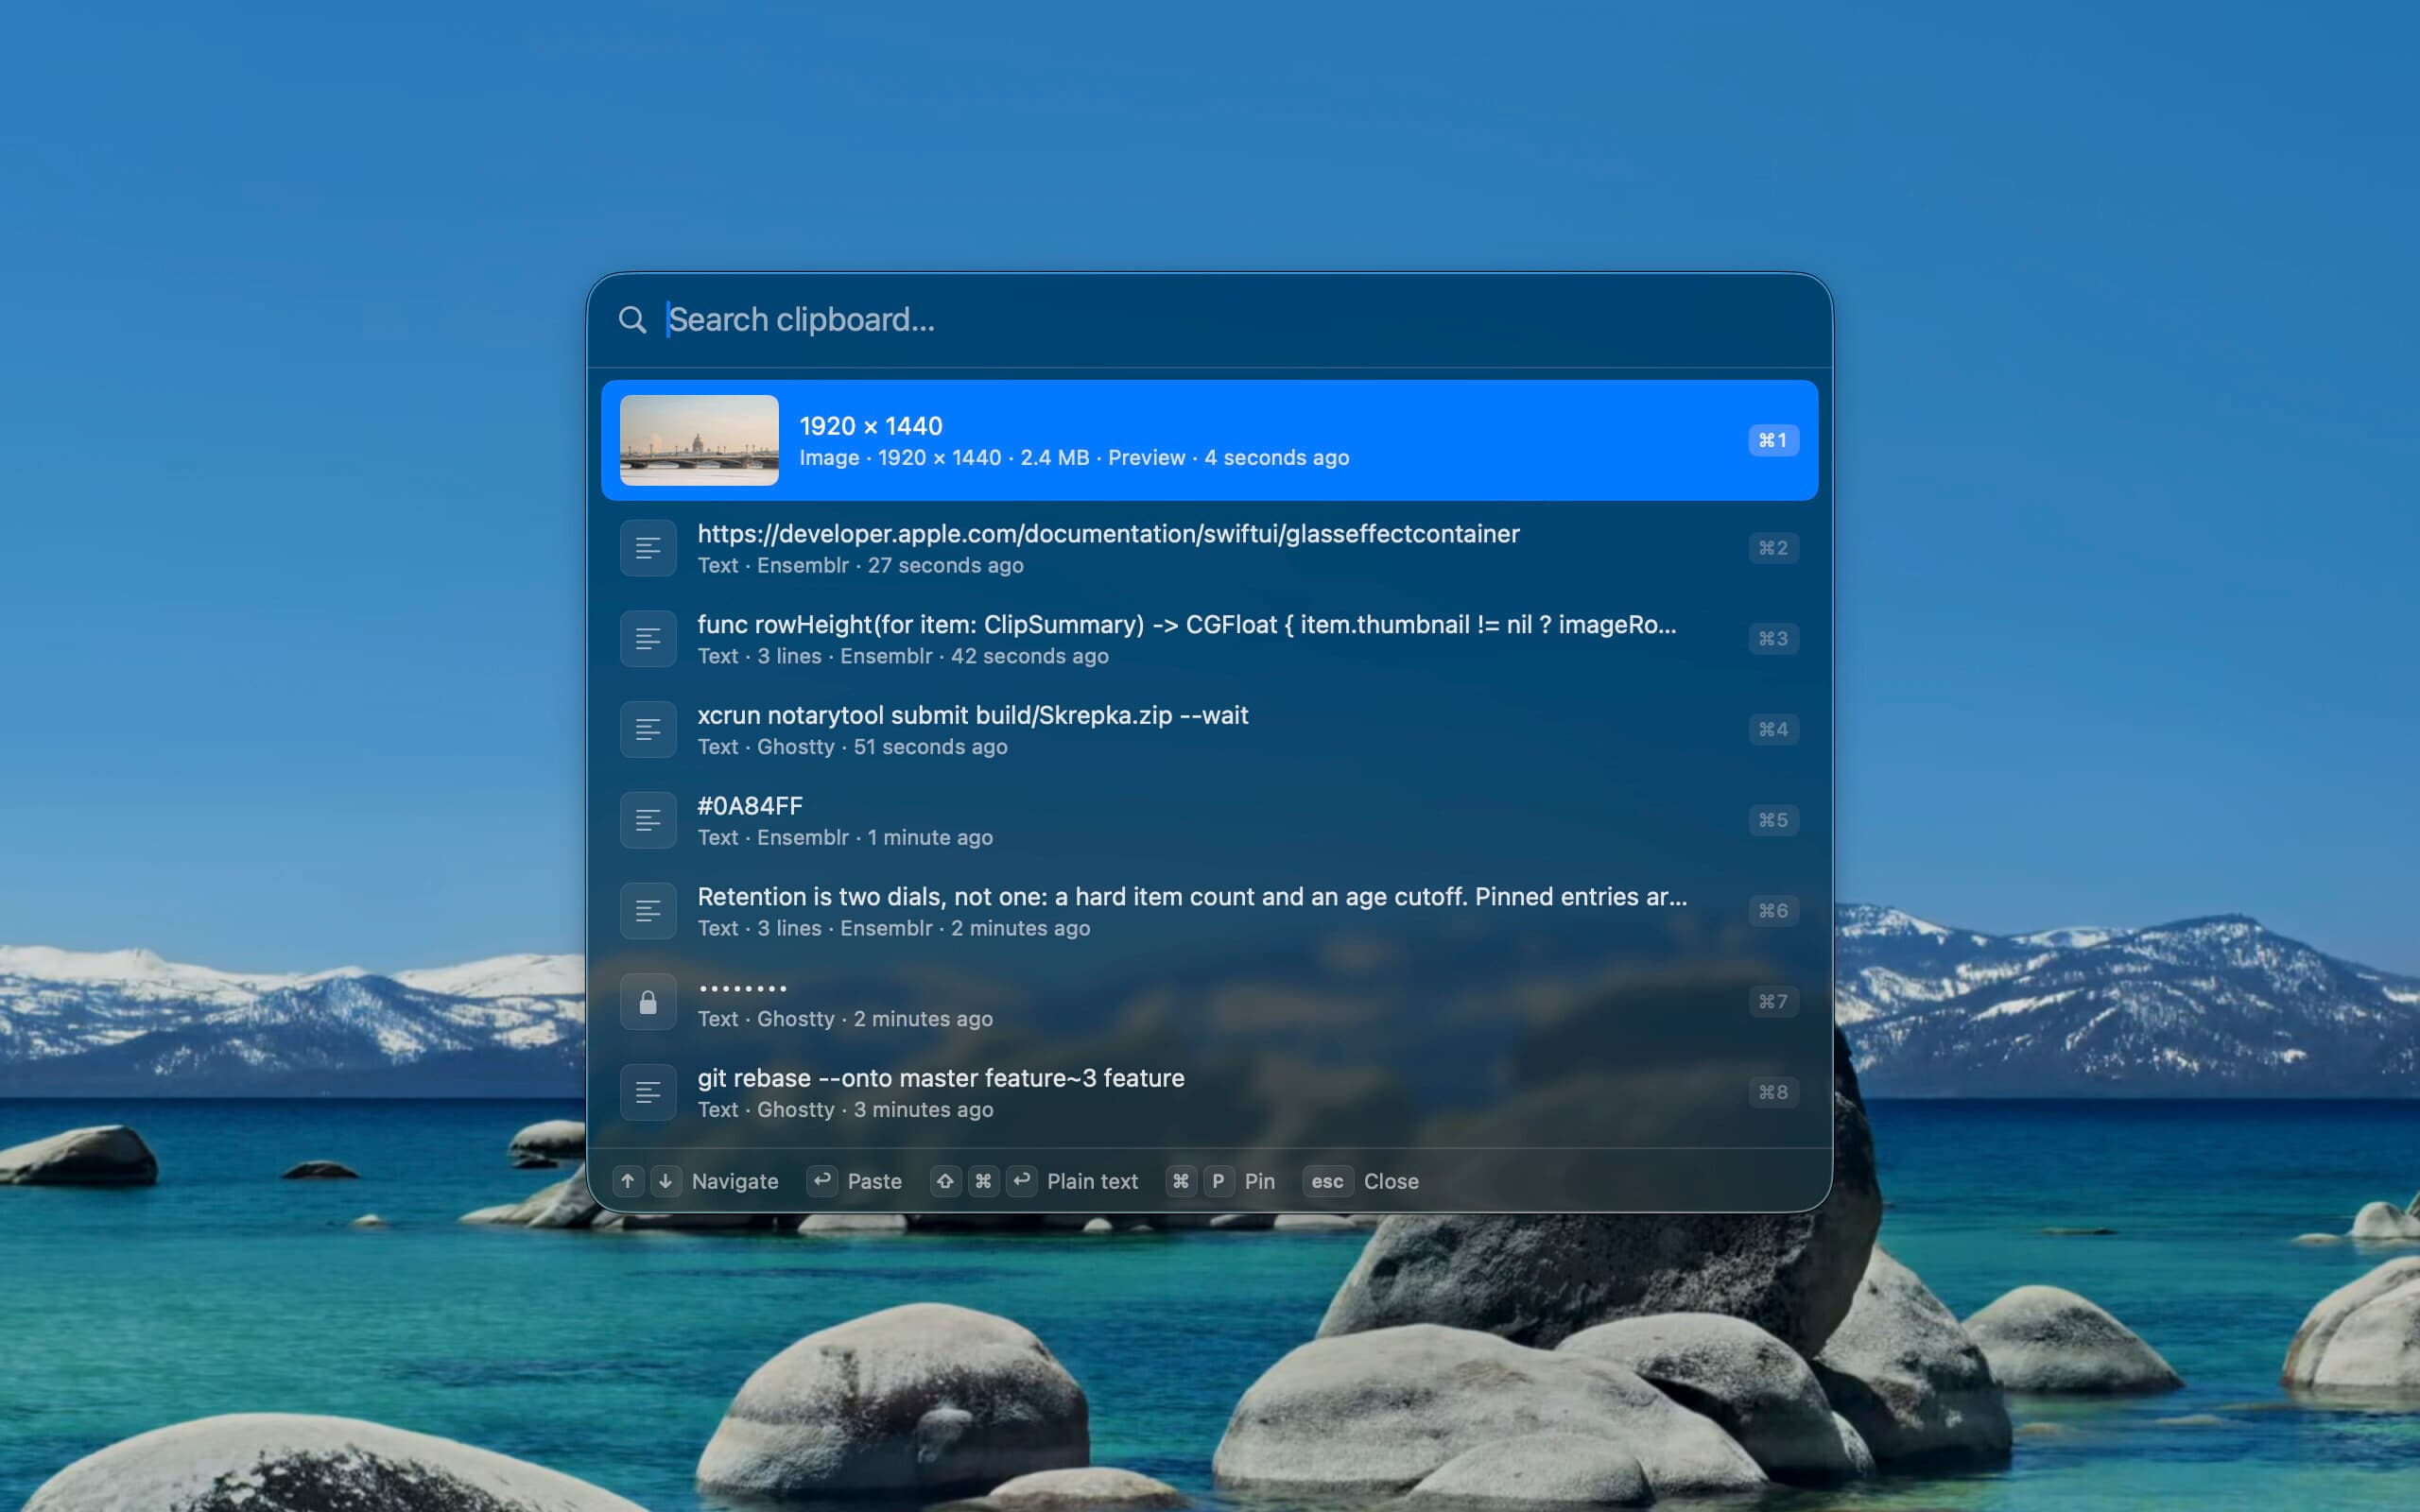Click the P key hint for Pin
2420x1512 pixels.
point(1218,1182)
